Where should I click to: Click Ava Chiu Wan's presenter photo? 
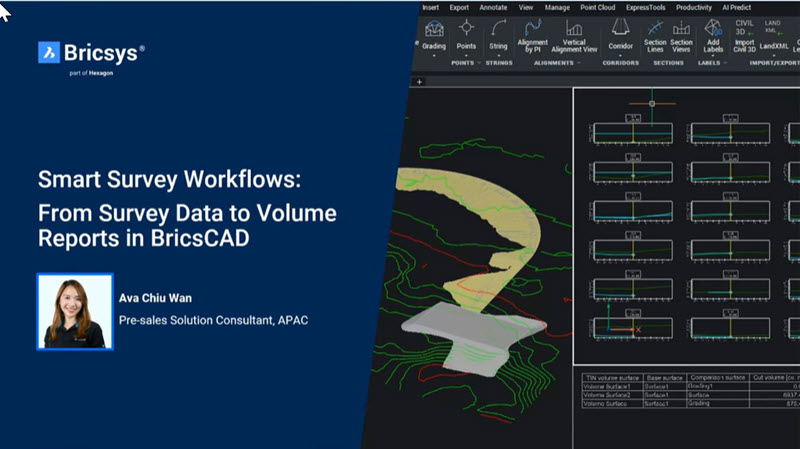click(x=75, y=312)
